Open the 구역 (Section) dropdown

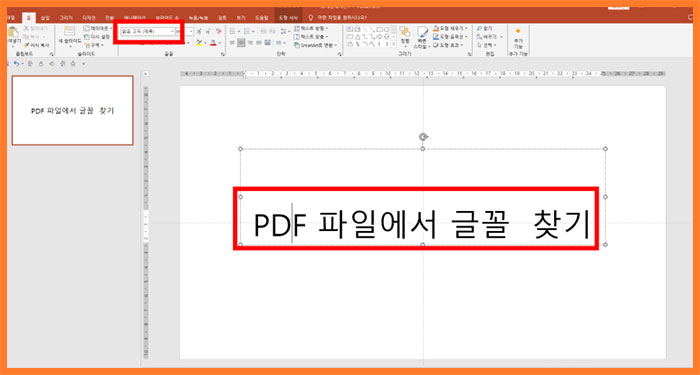pyautogui.click(x=94, y=45)
